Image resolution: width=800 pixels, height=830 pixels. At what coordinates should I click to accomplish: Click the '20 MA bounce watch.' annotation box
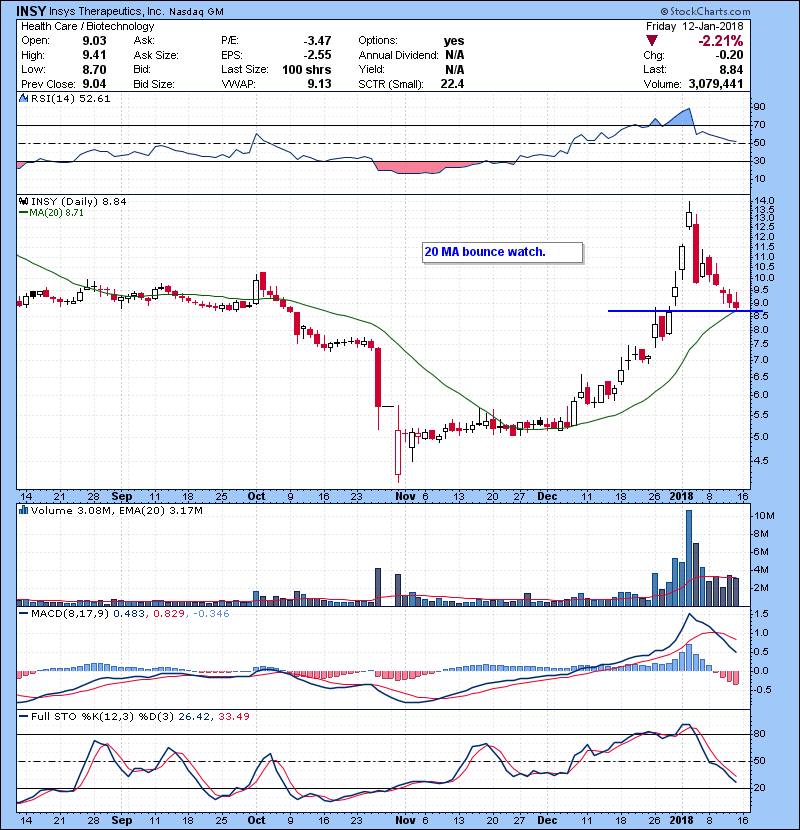coord(502,252)
